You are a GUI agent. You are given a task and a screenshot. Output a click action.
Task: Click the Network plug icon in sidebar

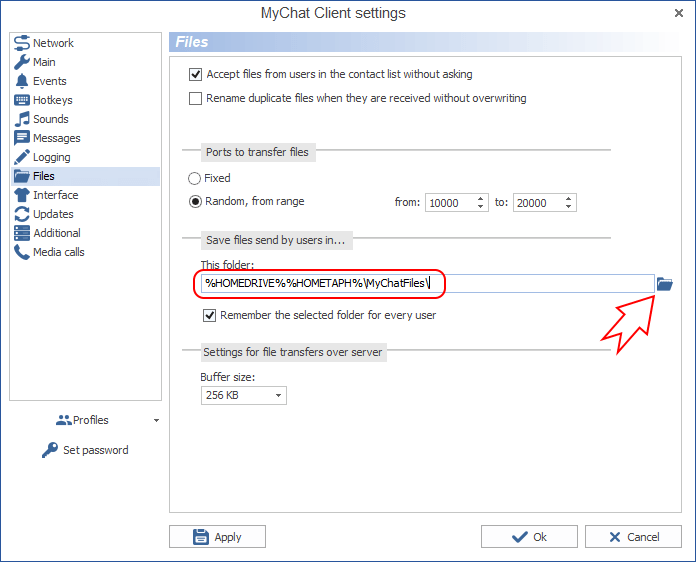tap(21, 43)
